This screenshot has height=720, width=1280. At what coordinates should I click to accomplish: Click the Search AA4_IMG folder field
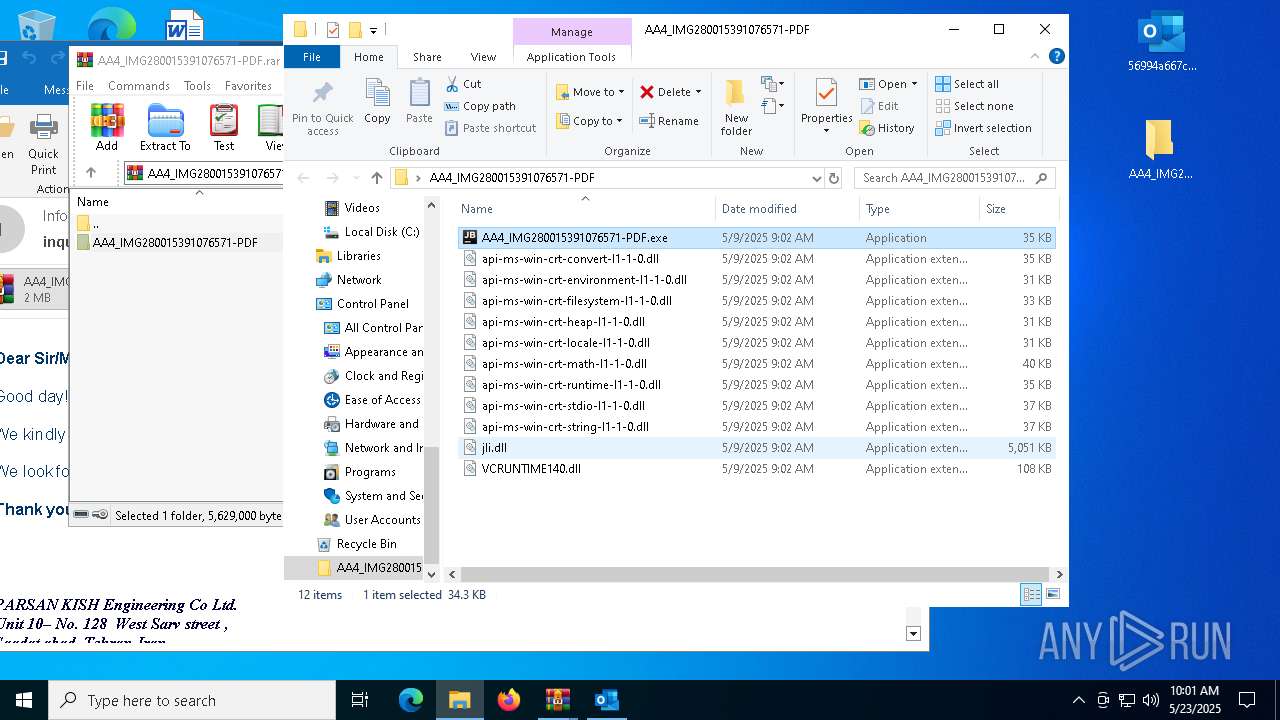pos(954,178)
